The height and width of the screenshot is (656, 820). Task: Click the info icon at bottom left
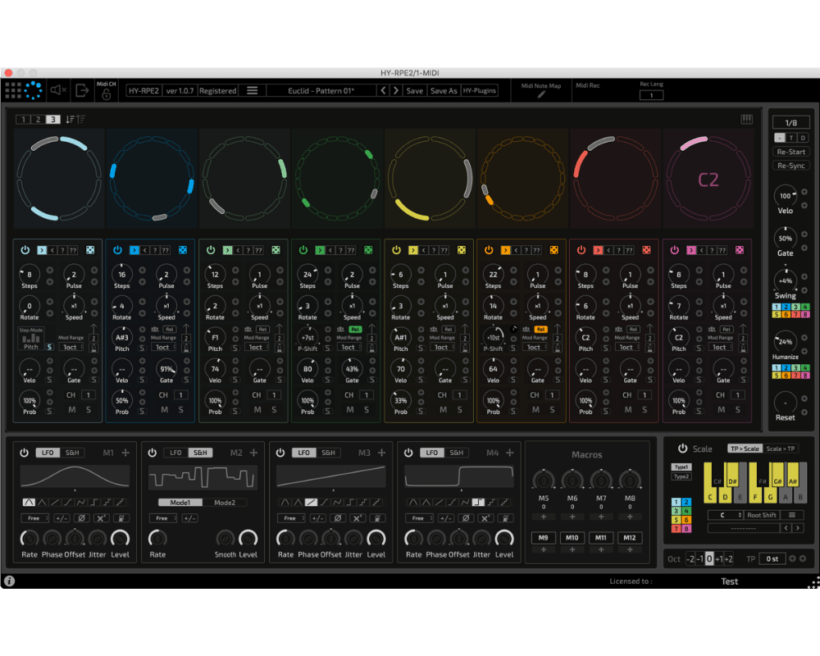coord(9,581)
